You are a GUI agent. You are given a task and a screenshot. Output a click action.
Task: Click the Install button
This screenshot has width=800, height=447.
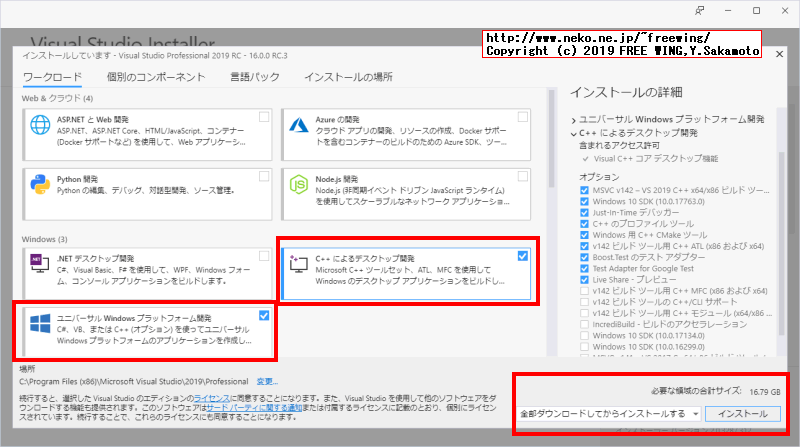tap(743, 414)
